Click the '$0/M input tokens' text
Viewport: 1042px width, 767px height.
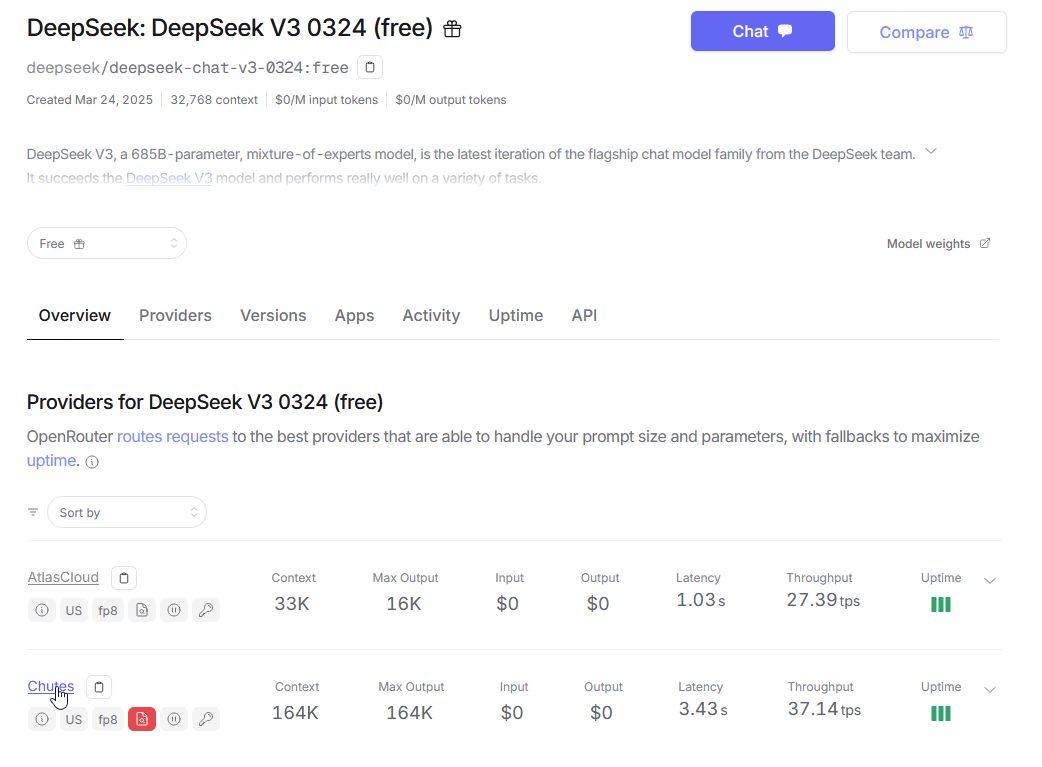coord(326,100)
